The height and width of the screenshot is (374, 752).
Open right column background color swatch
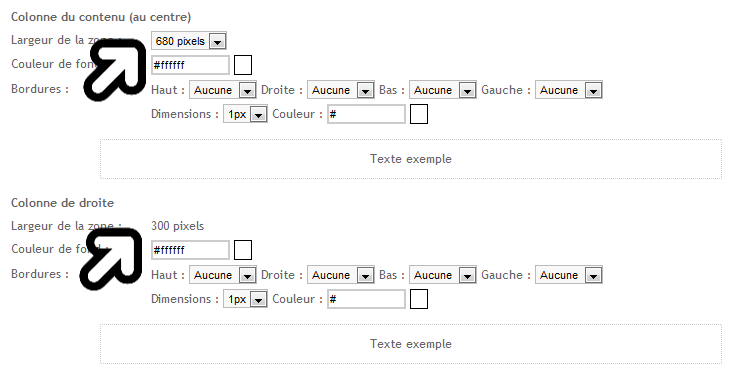point(243,250)
